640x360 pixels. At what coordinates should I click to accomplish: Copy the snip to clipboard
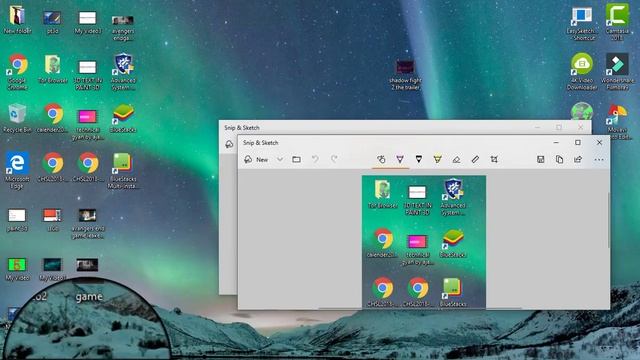click(560, 160)
